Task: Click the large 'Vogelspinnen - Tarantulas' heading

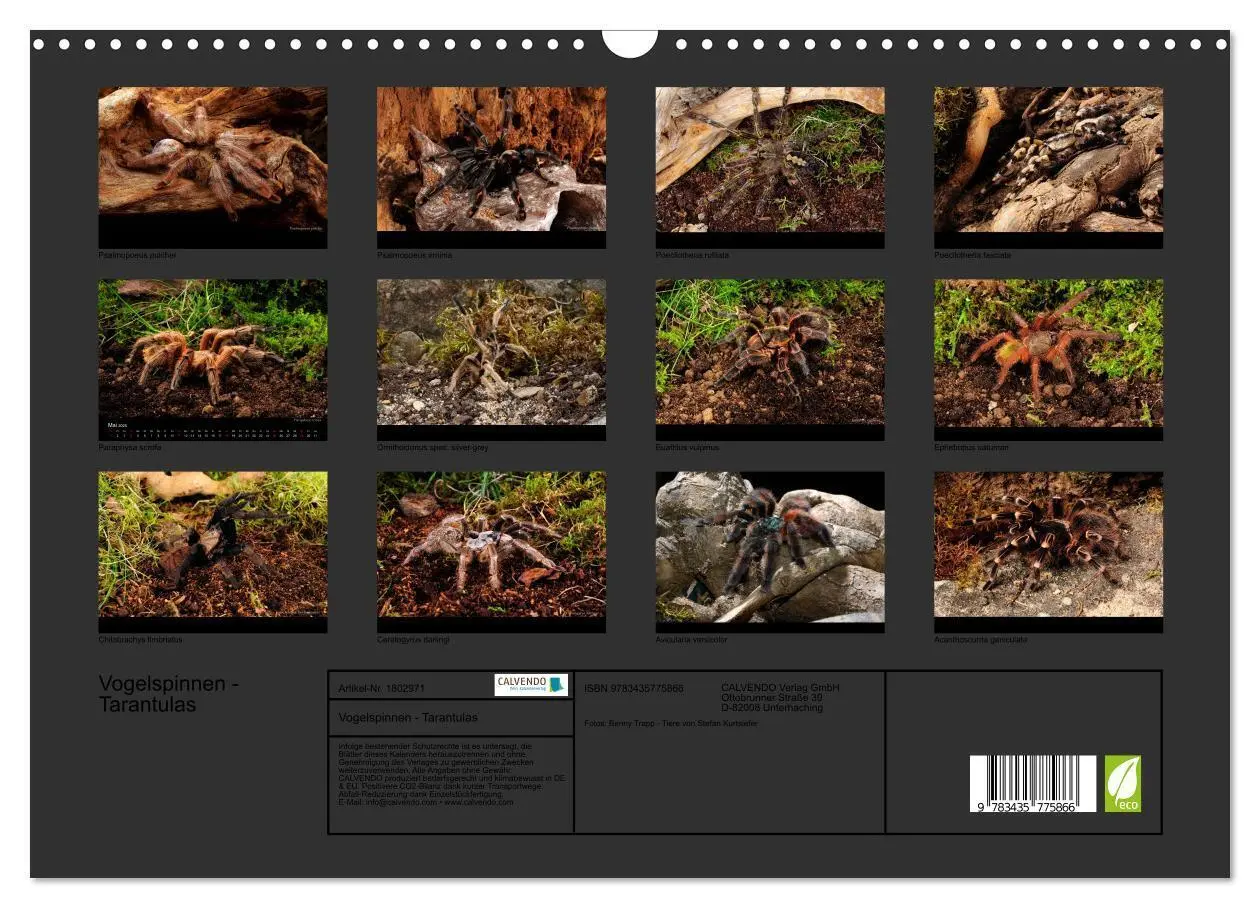Action: (168, 694)
